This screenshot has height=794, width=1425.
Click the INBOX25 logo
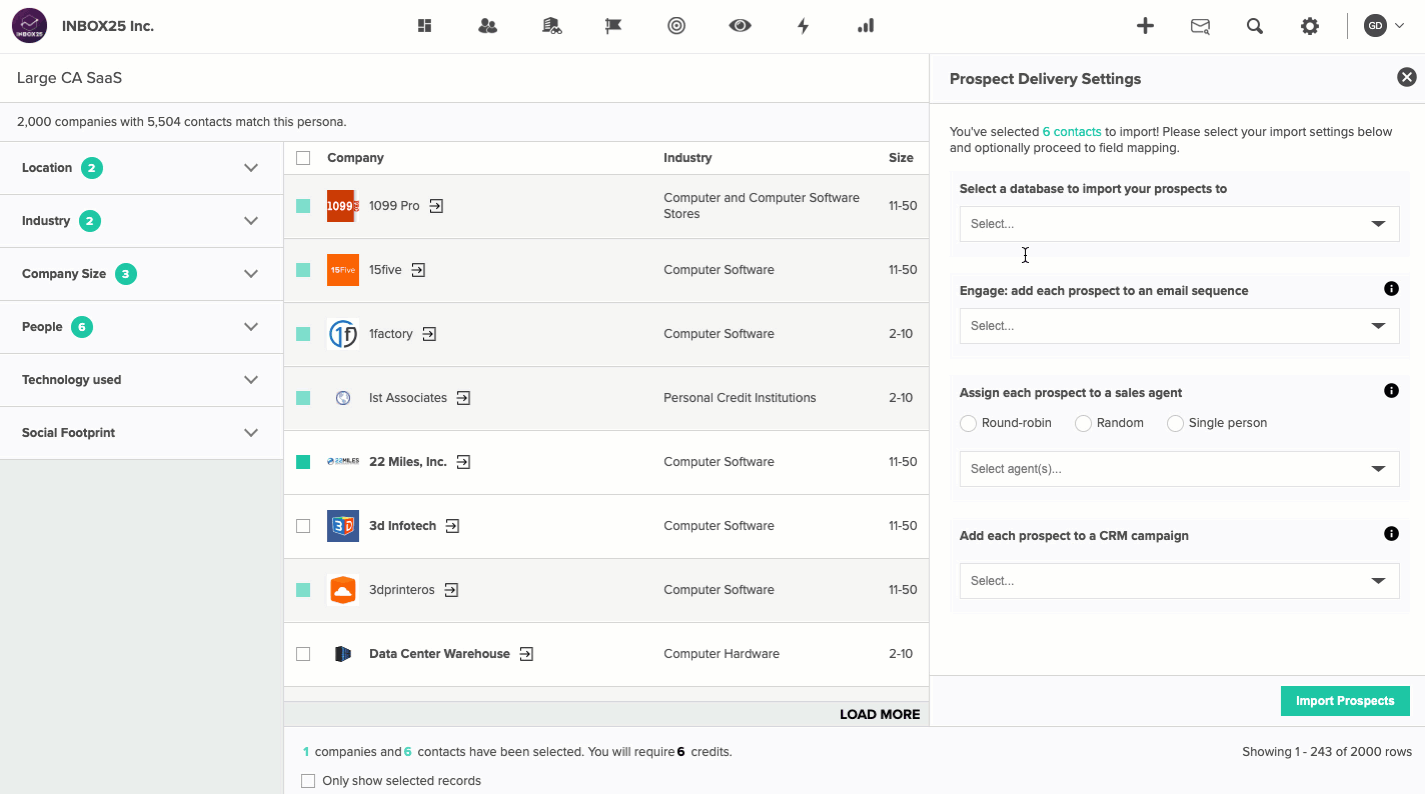tap(30, 26)
